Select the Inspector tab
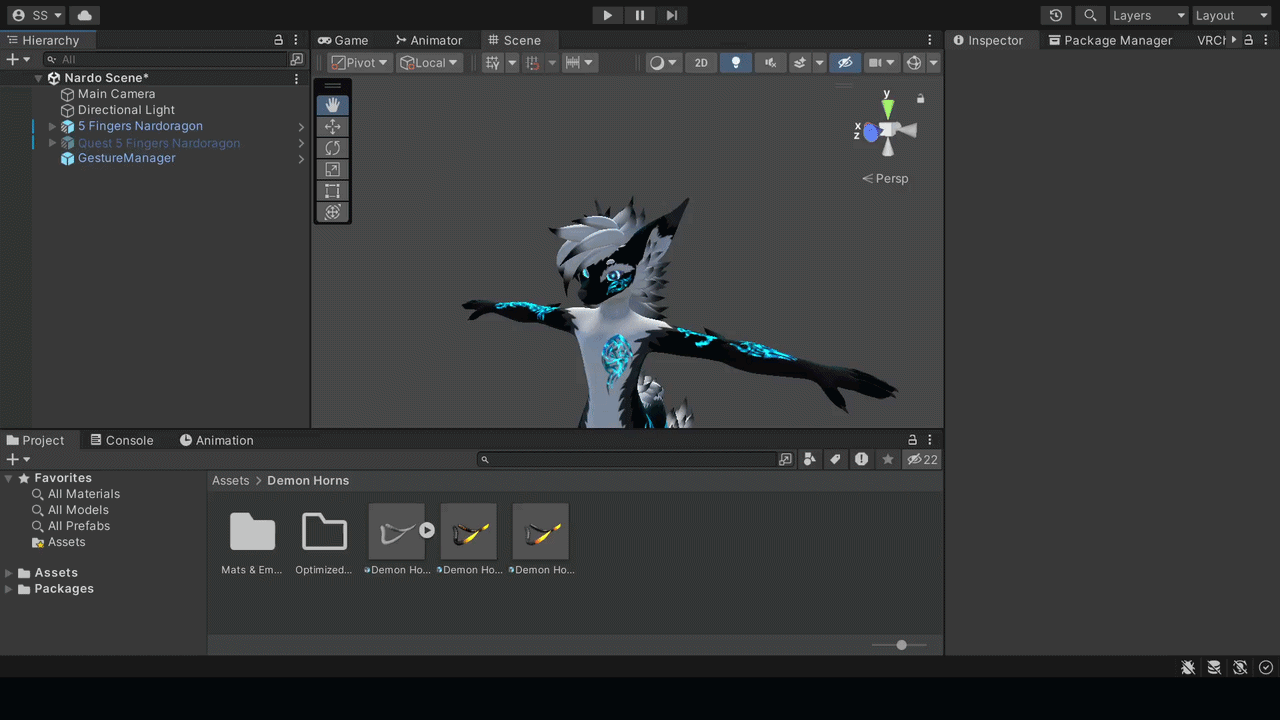This screenshot has width=1280, height=720. tap(988, 40)
